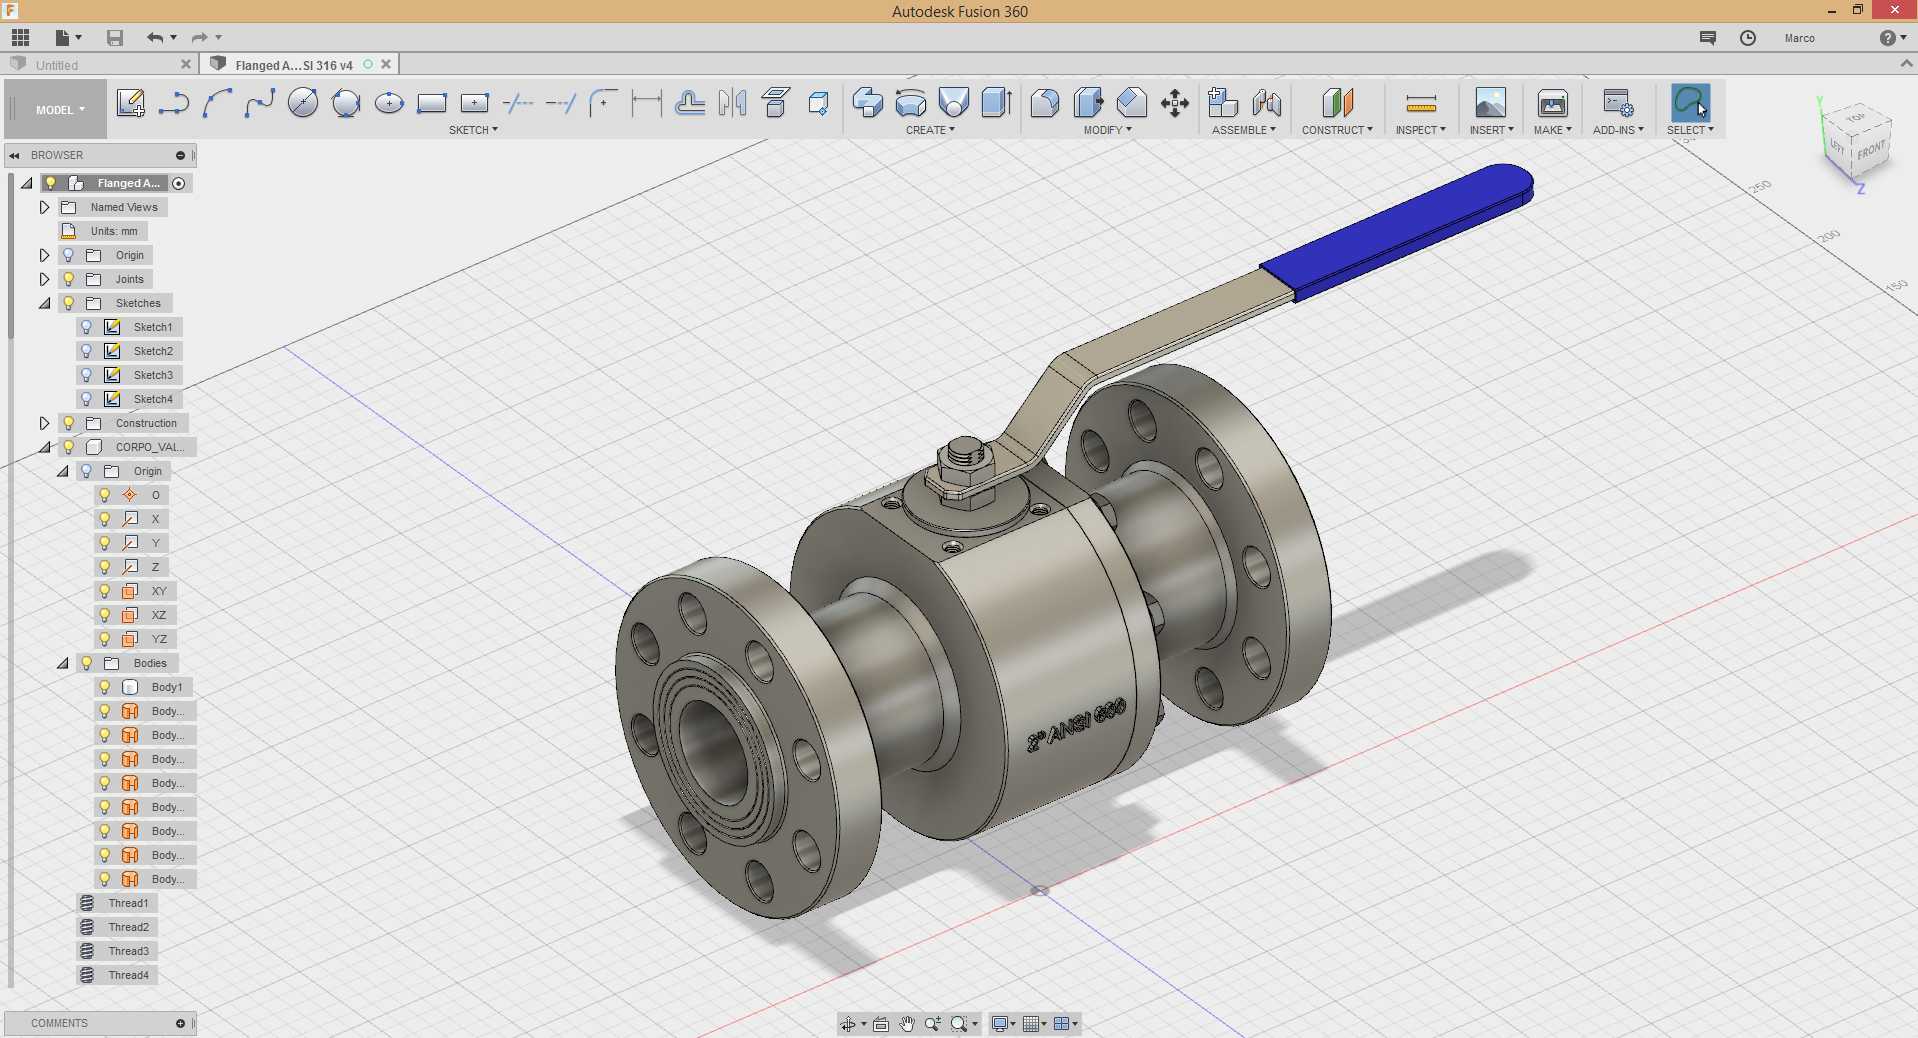
Task: Open the Help question mark menu
Action: tap(1892, 38)
